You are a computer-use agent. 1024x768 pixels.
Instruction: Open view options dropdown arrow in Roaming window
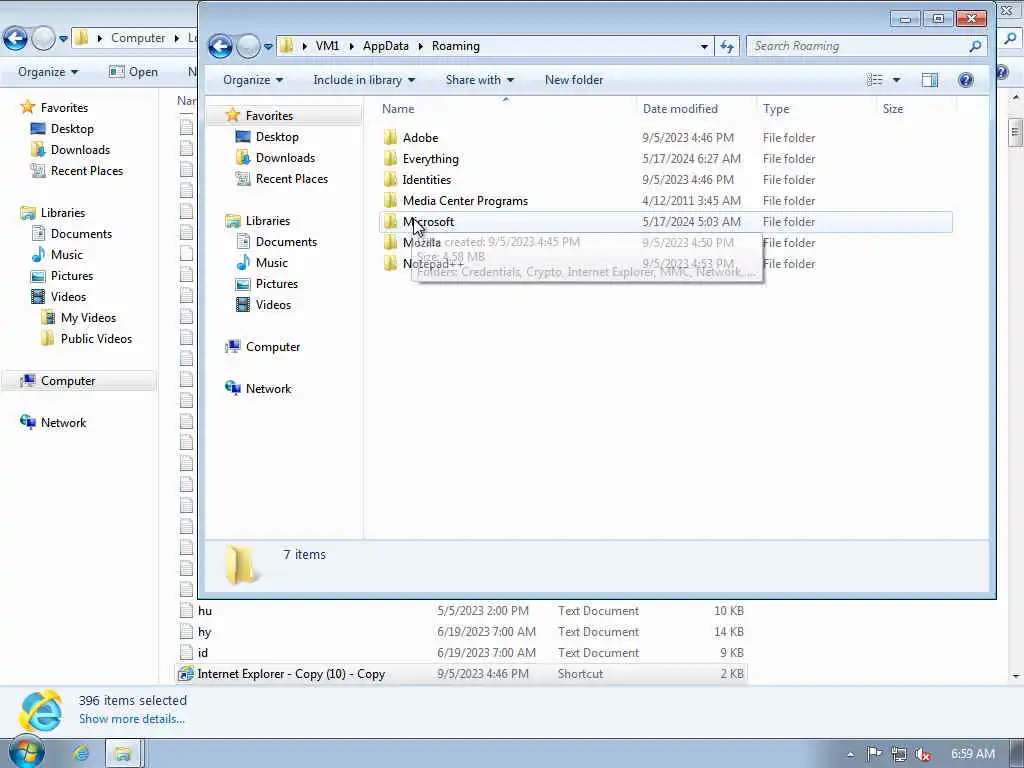tap(896, 80)
